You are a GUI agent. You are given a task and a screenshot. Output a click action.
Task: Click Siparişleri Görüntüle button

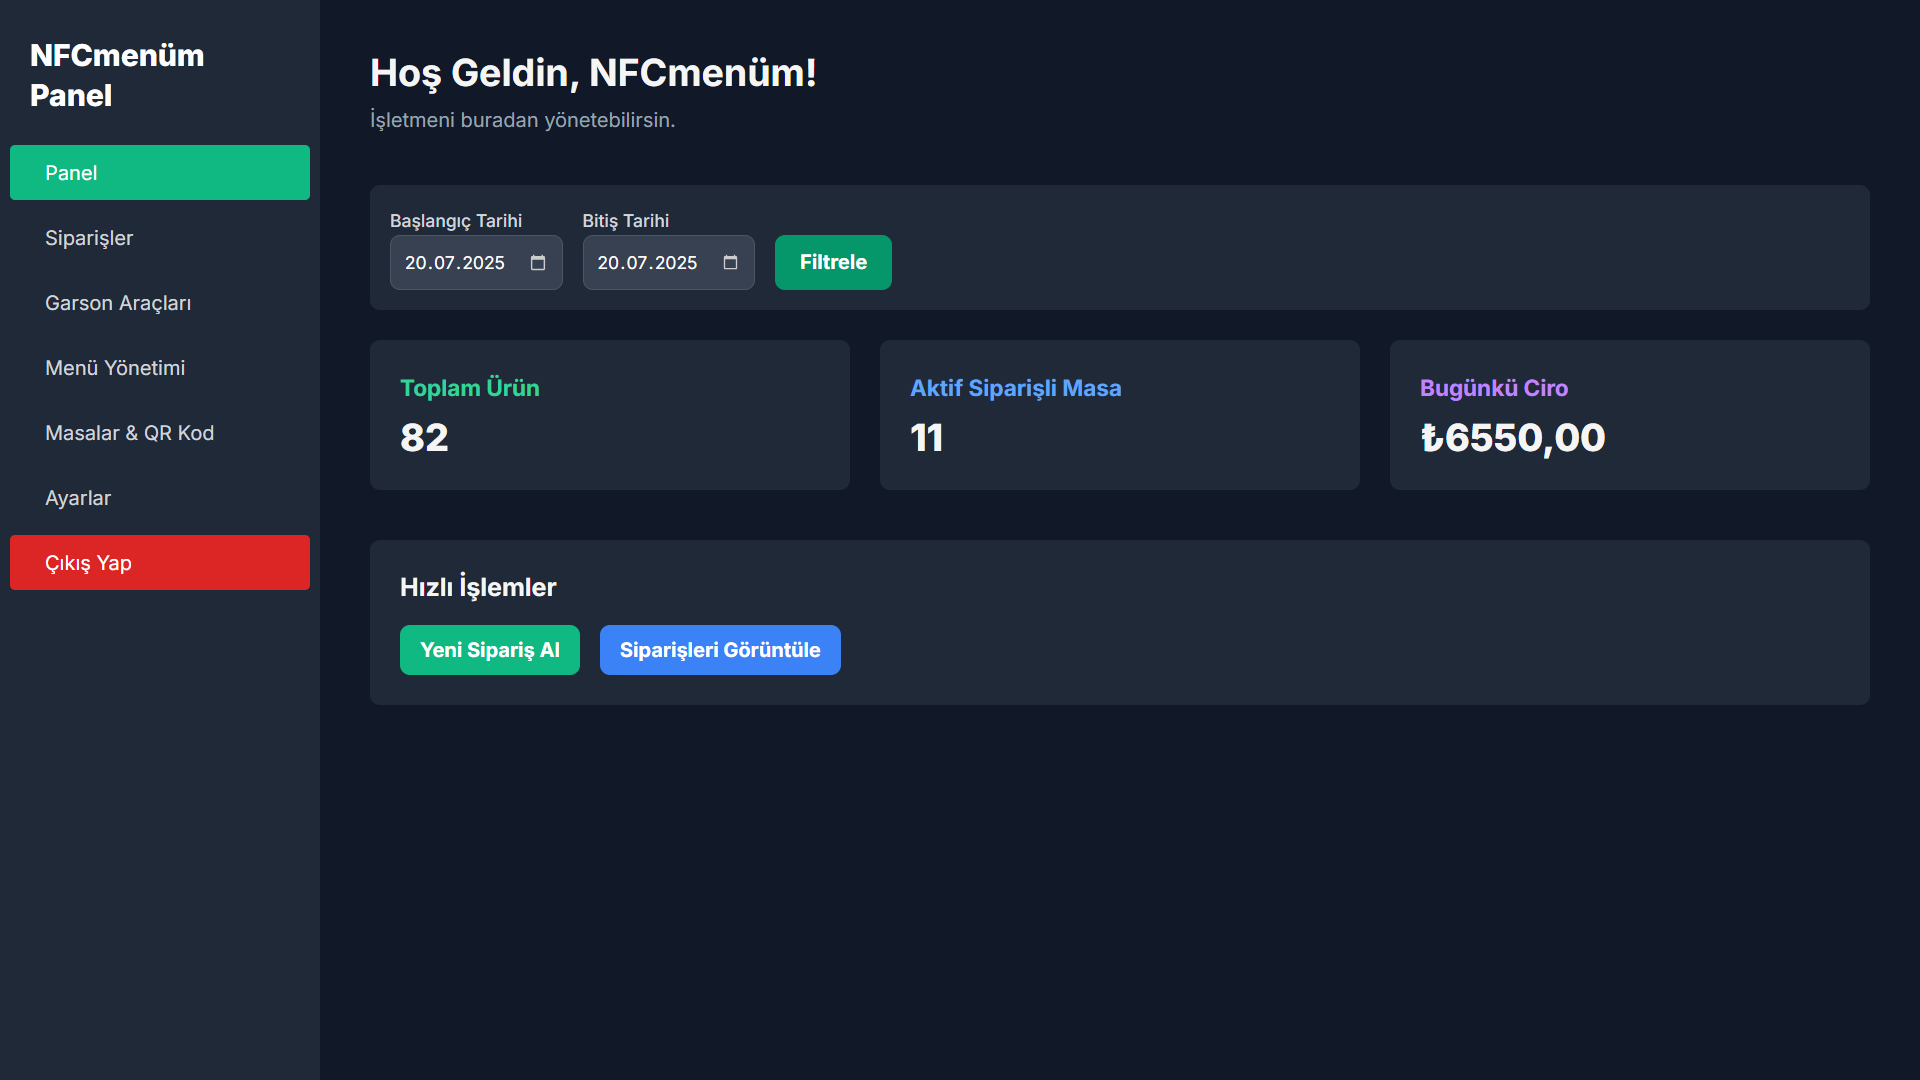point(720,650)
